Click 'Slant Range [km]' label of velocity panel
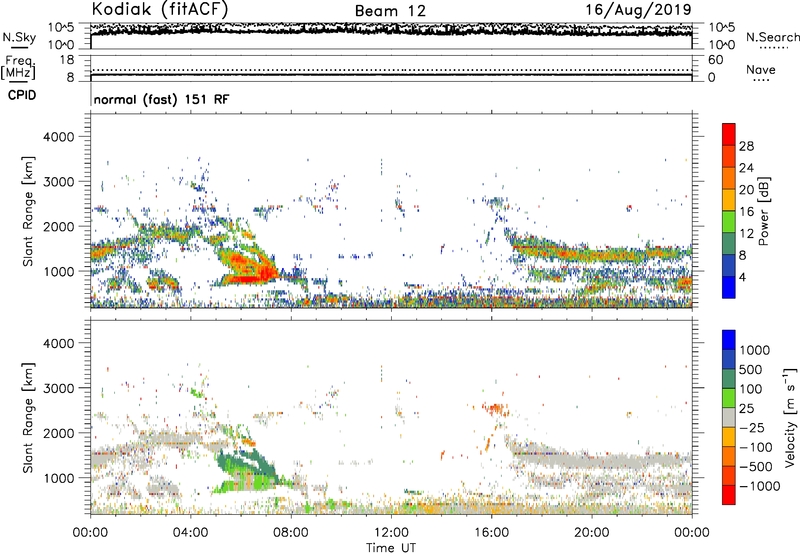800x554 pixels. point(28,417)
